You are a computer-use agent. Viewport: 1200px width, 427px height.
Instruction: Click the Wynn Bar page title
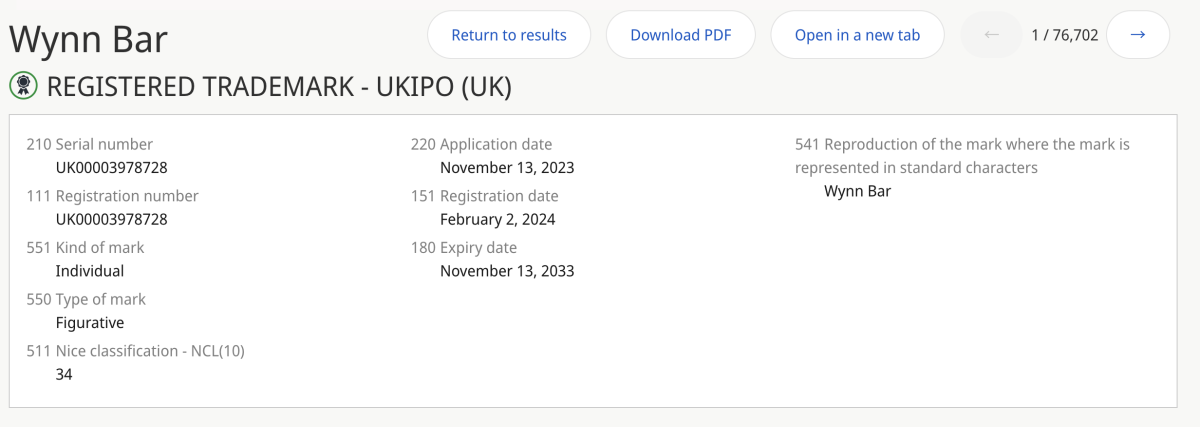pos(88,39)
